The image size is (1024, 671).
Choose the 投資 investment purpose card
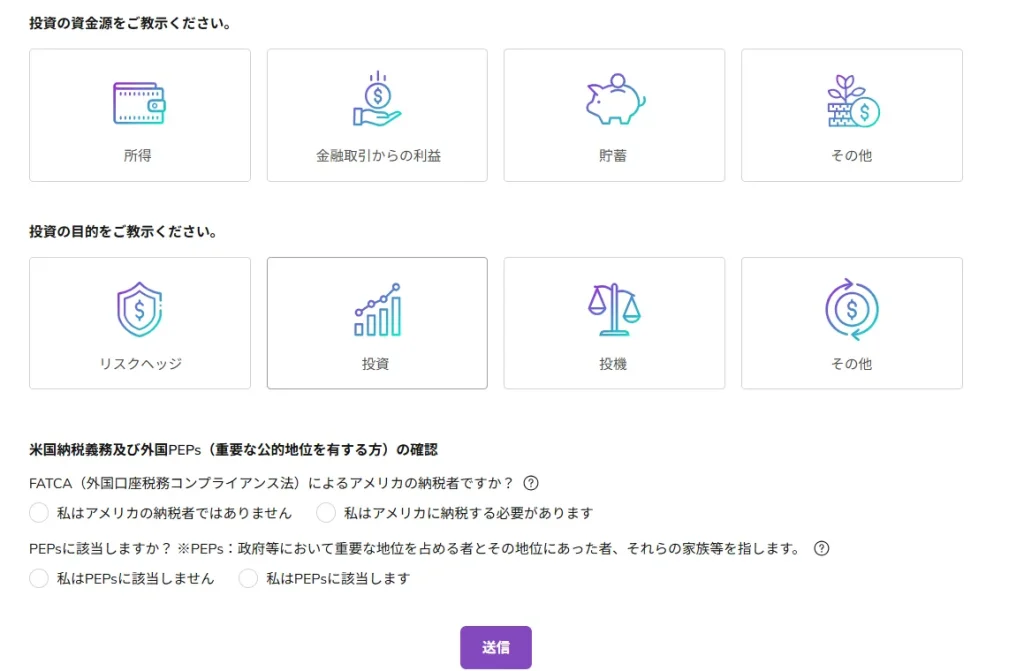tap(376, 322)
